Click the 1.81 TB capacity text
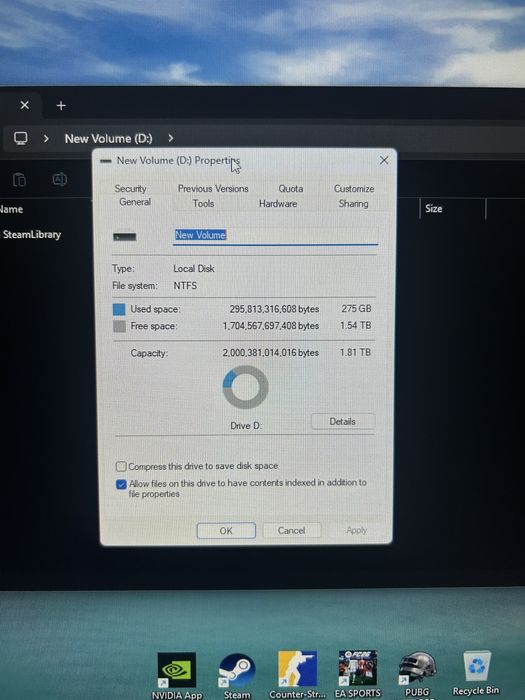 [x=355, y=352]
